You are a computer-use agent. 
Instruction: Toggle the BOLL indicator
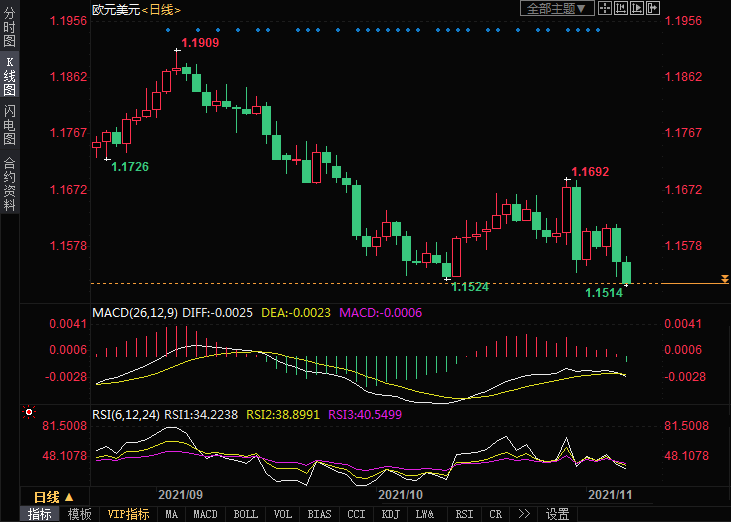click(245, 514)
